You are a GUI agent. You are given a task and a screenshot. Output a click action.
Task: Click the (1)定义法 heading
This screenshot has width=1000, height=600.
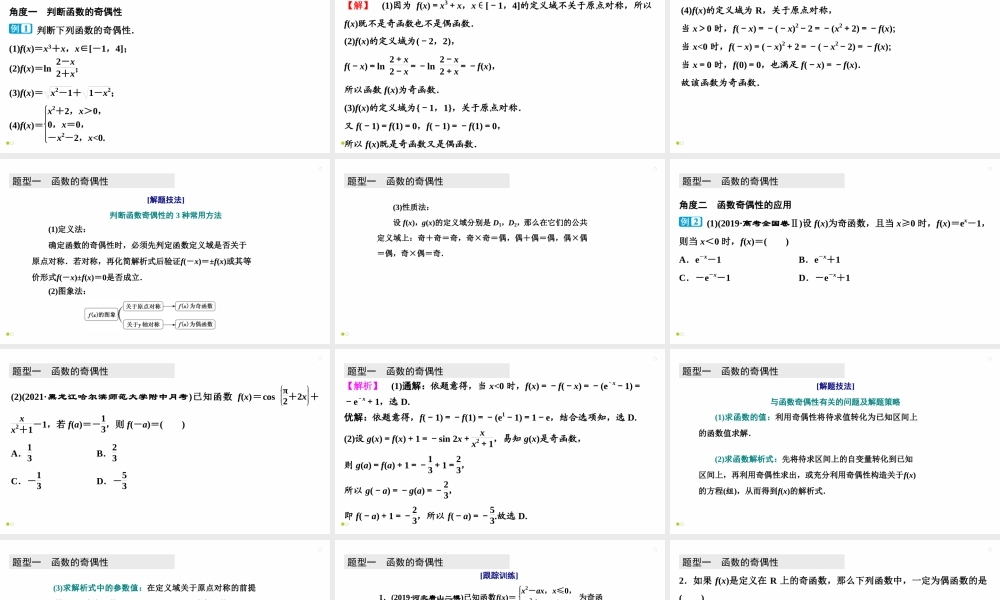(67, 229)
